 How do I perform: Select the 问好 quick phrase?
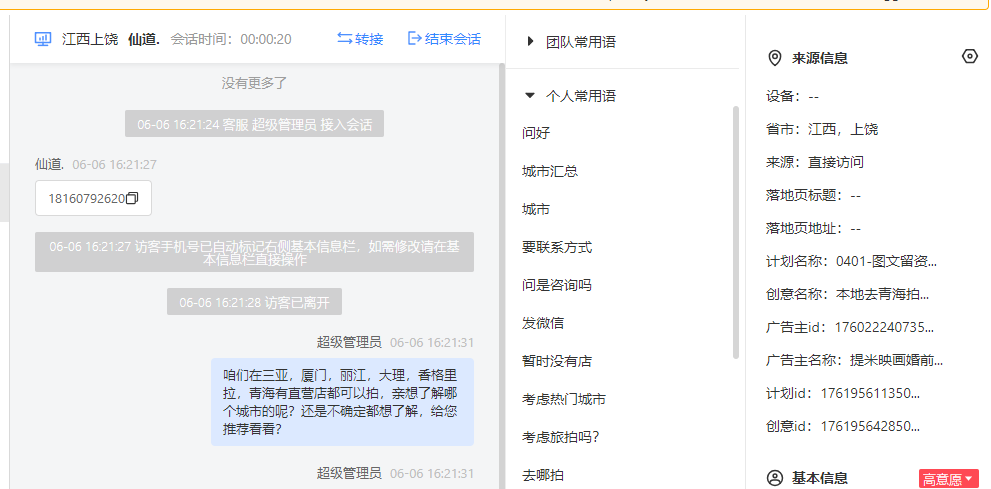click(x=536, y=133)
